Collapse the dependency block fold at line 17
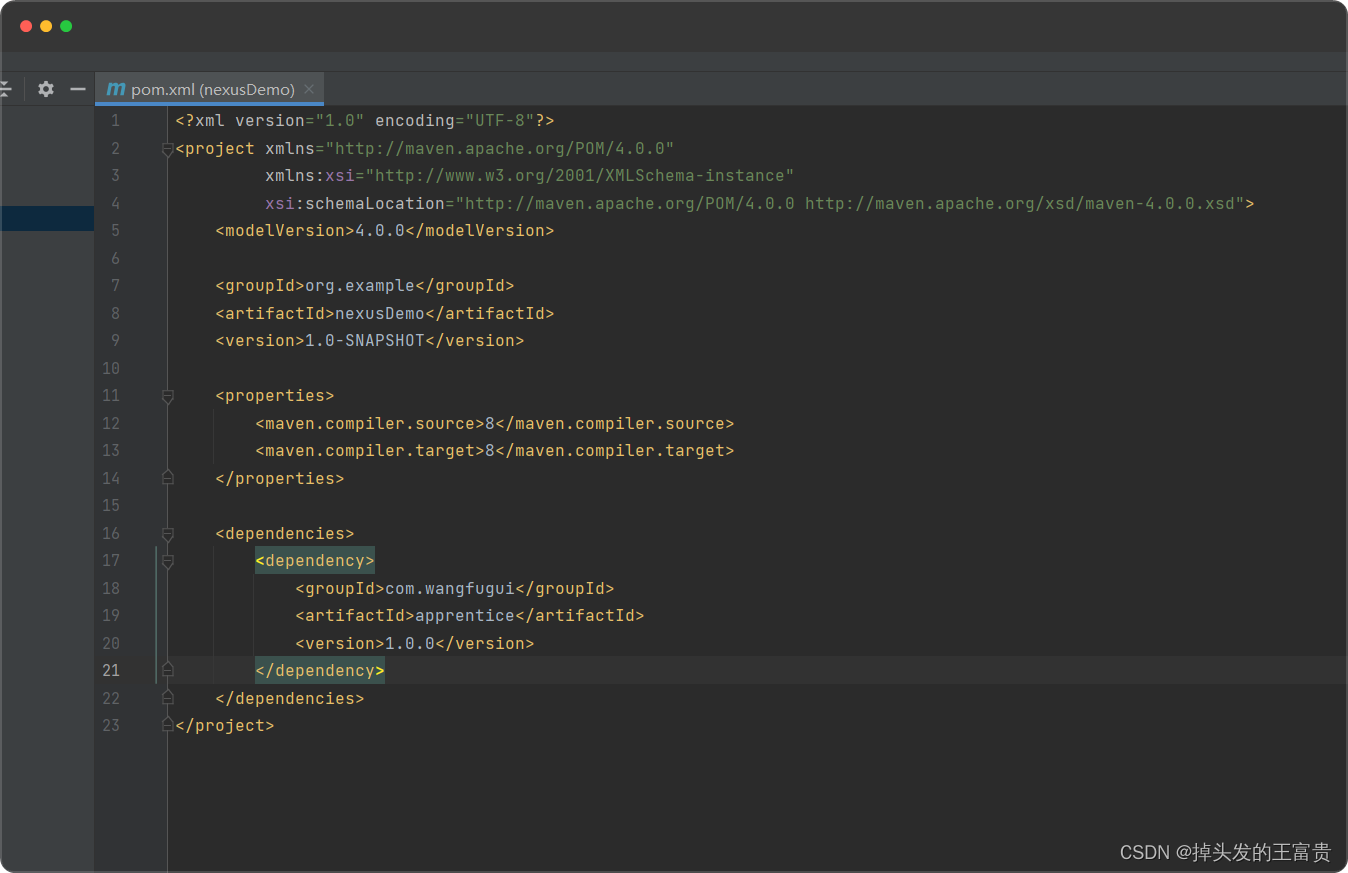 point(168,562)
